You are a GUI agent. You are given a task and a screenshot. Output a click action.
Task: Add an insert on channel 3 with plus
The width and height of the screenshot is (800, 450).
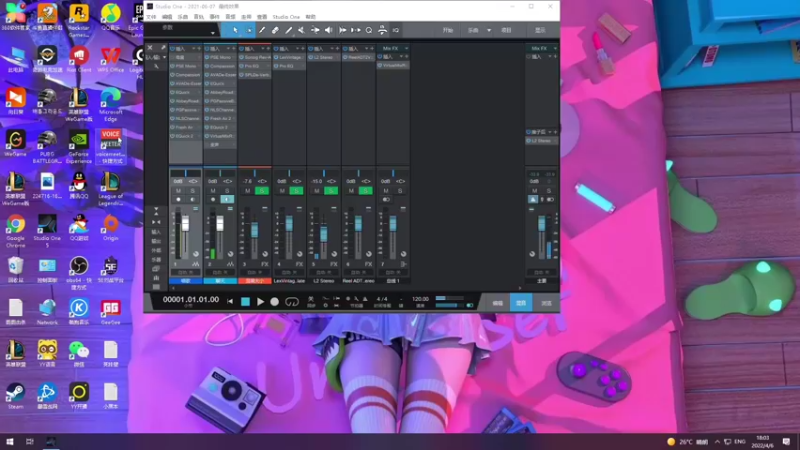click(268, 48)
